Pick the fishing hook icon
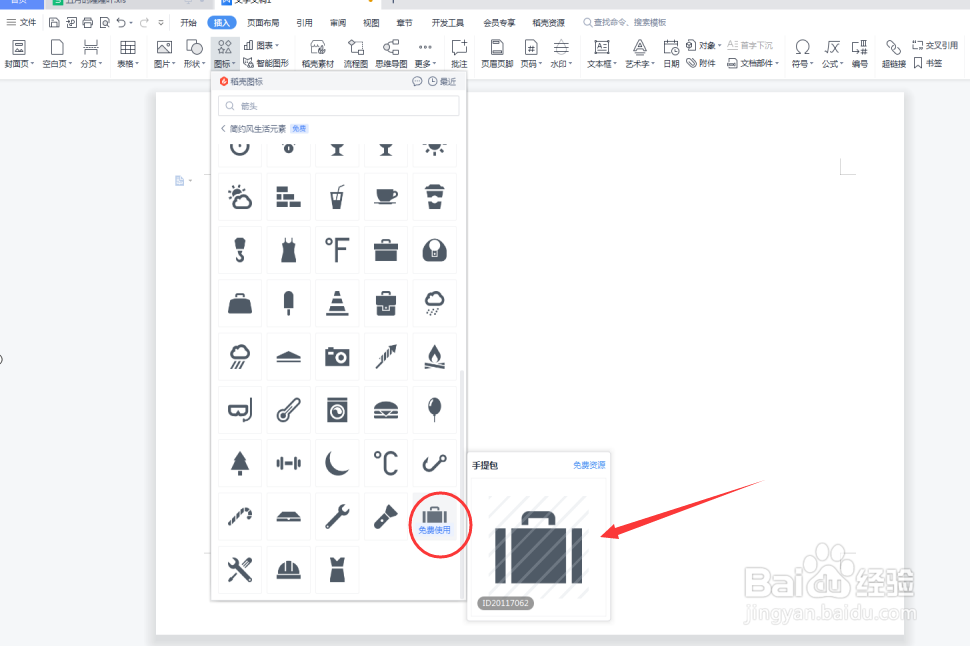Screen dimensions: 970x646 click(x=434, y=463)
